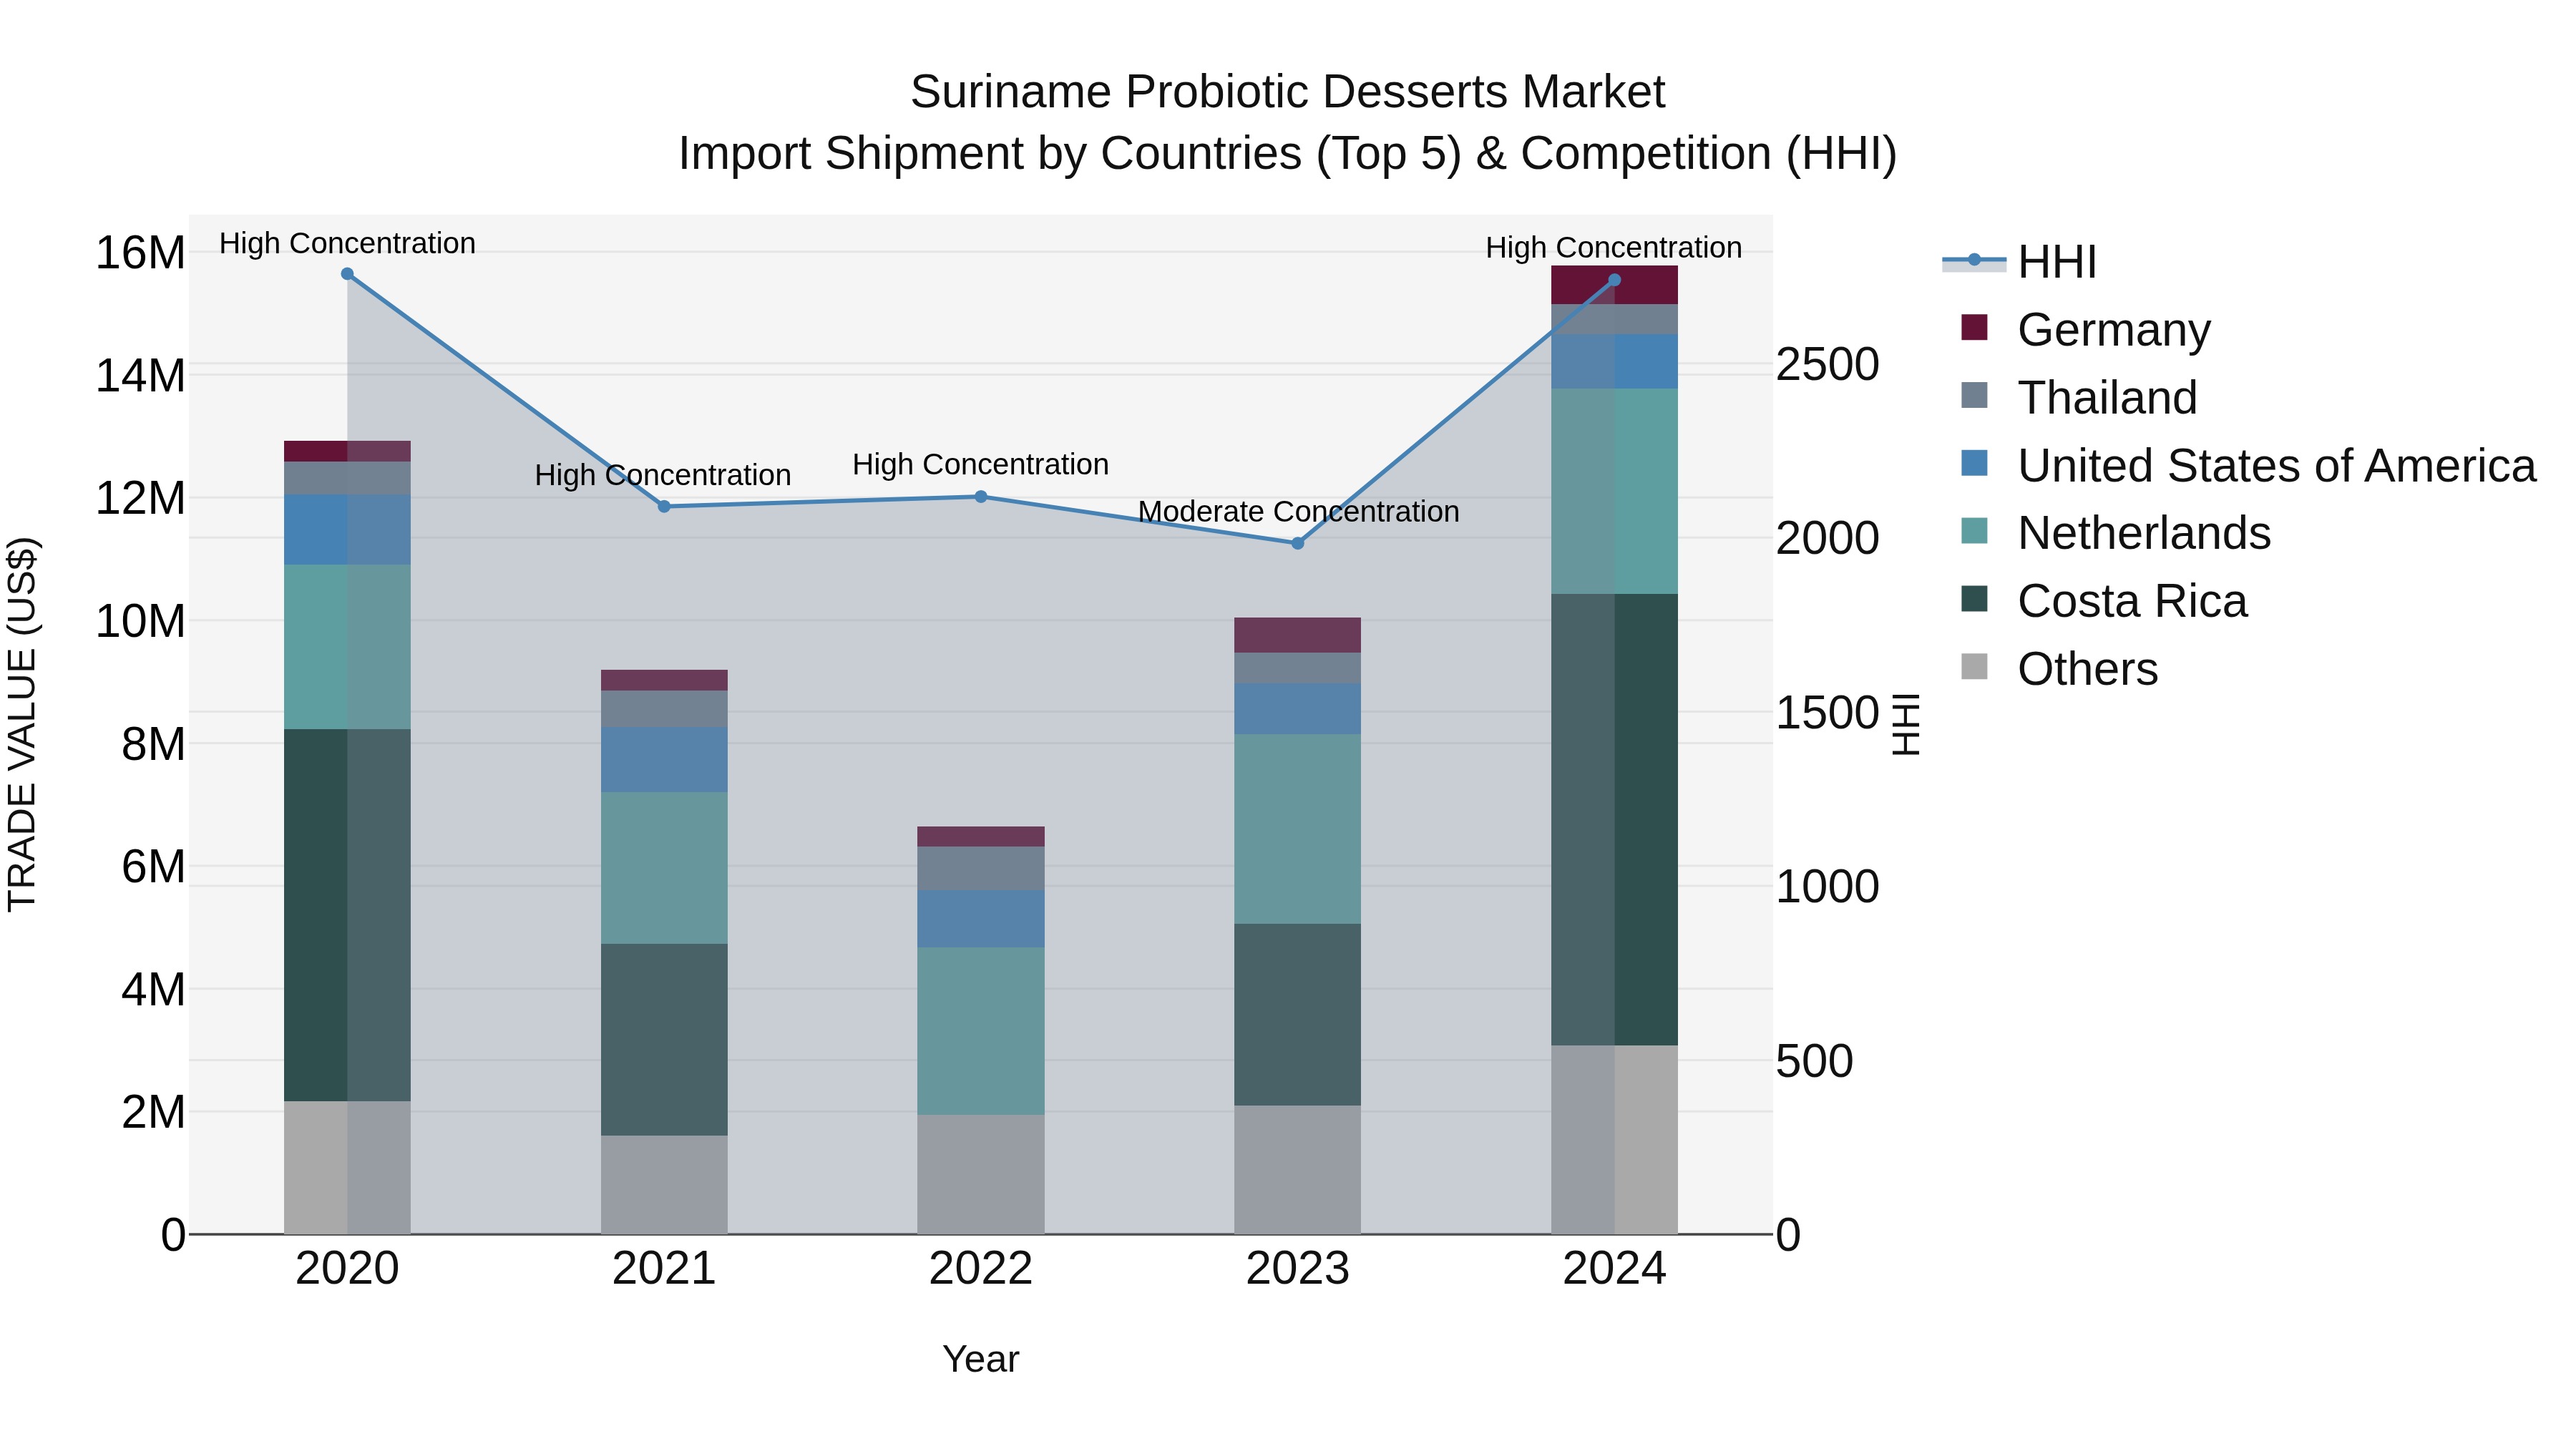Click the Germany segment atop 2023 bar
The height and width of the screenshot is (1449, 2576).
click(x=1298, y=635)
